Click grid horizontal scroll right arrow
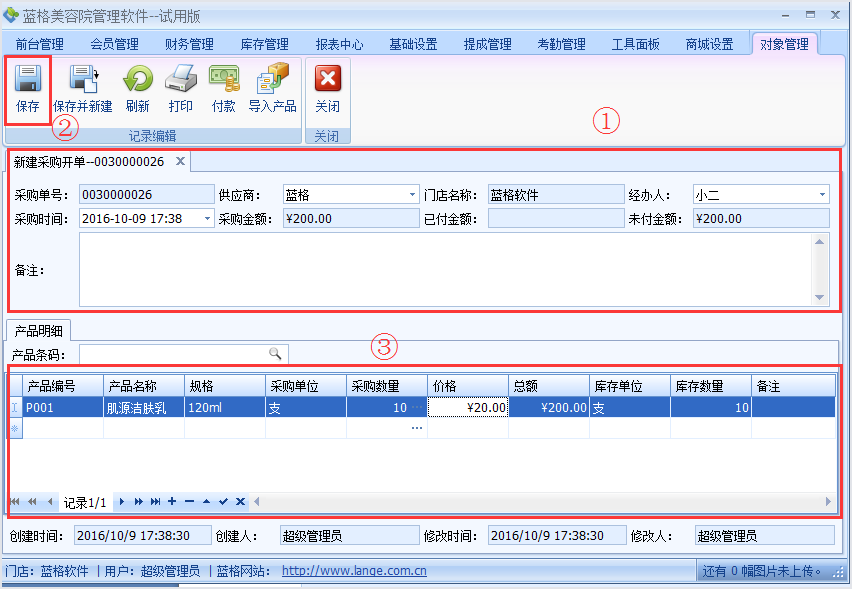852x589 pixels. coord(828,502)
